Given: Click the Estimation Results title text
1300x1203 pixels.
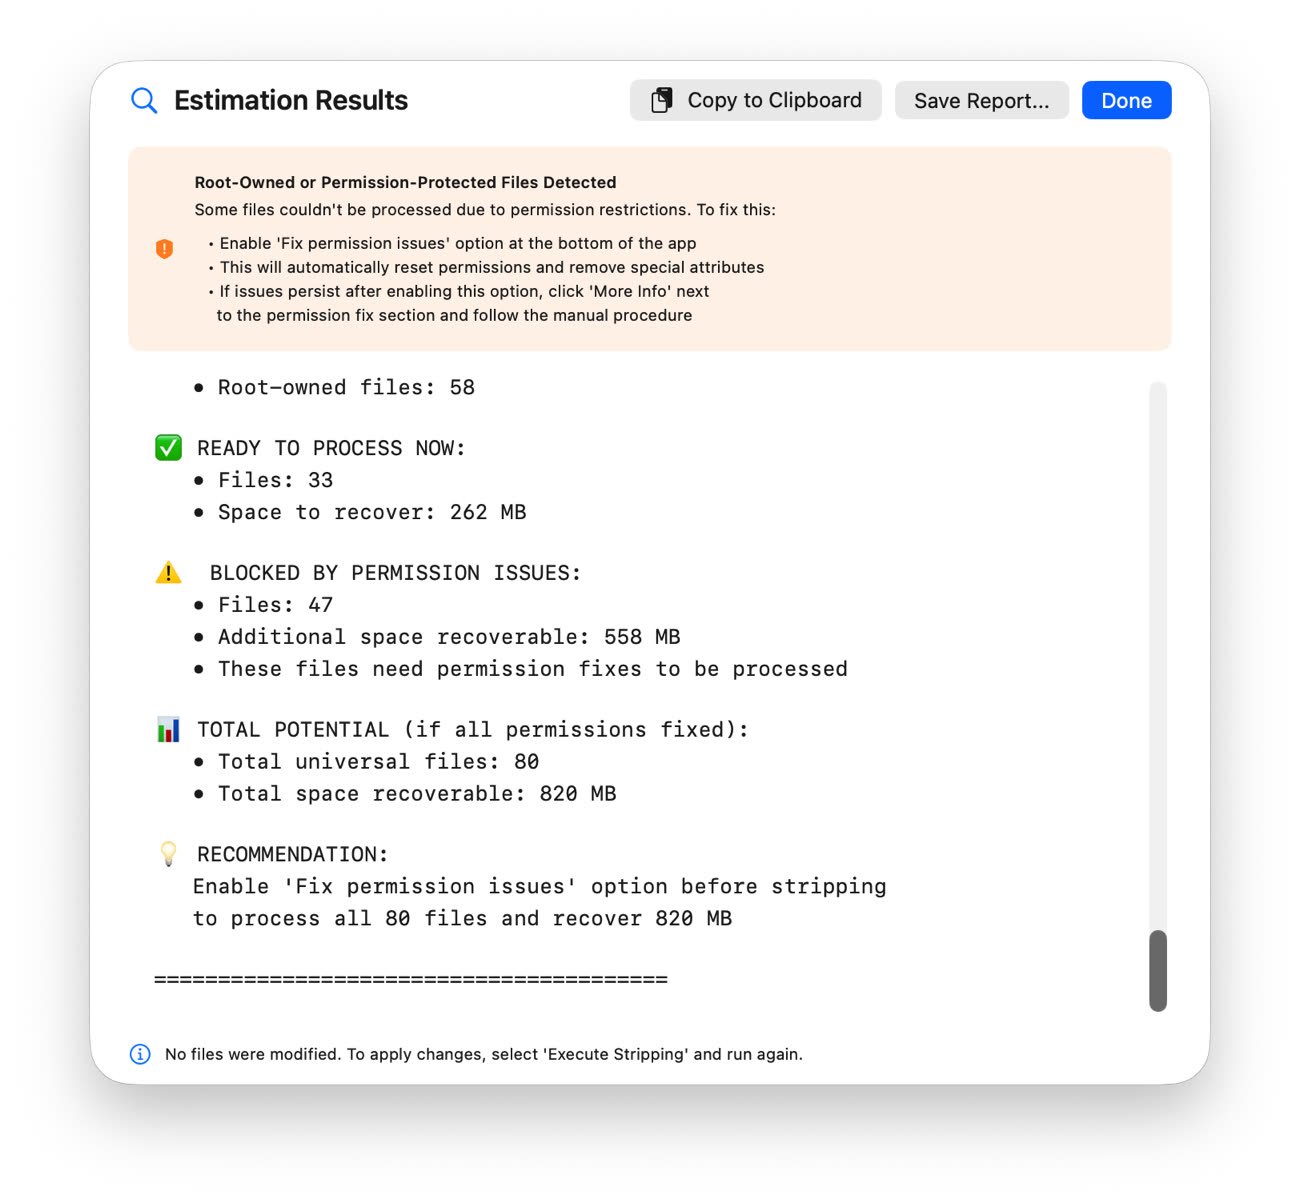Looking at the screenshot, I should (291, 100).
